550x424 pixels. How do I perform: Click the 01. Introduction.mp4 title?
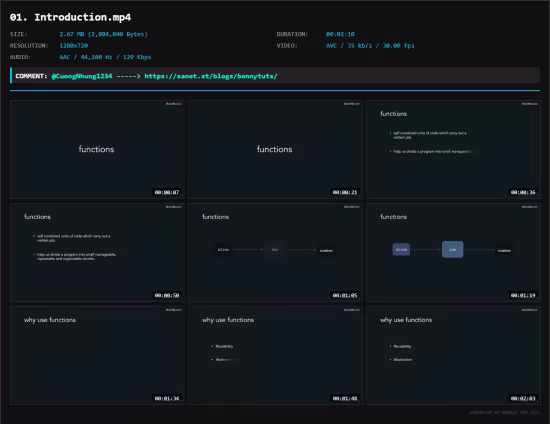click(x=71, y=17)
